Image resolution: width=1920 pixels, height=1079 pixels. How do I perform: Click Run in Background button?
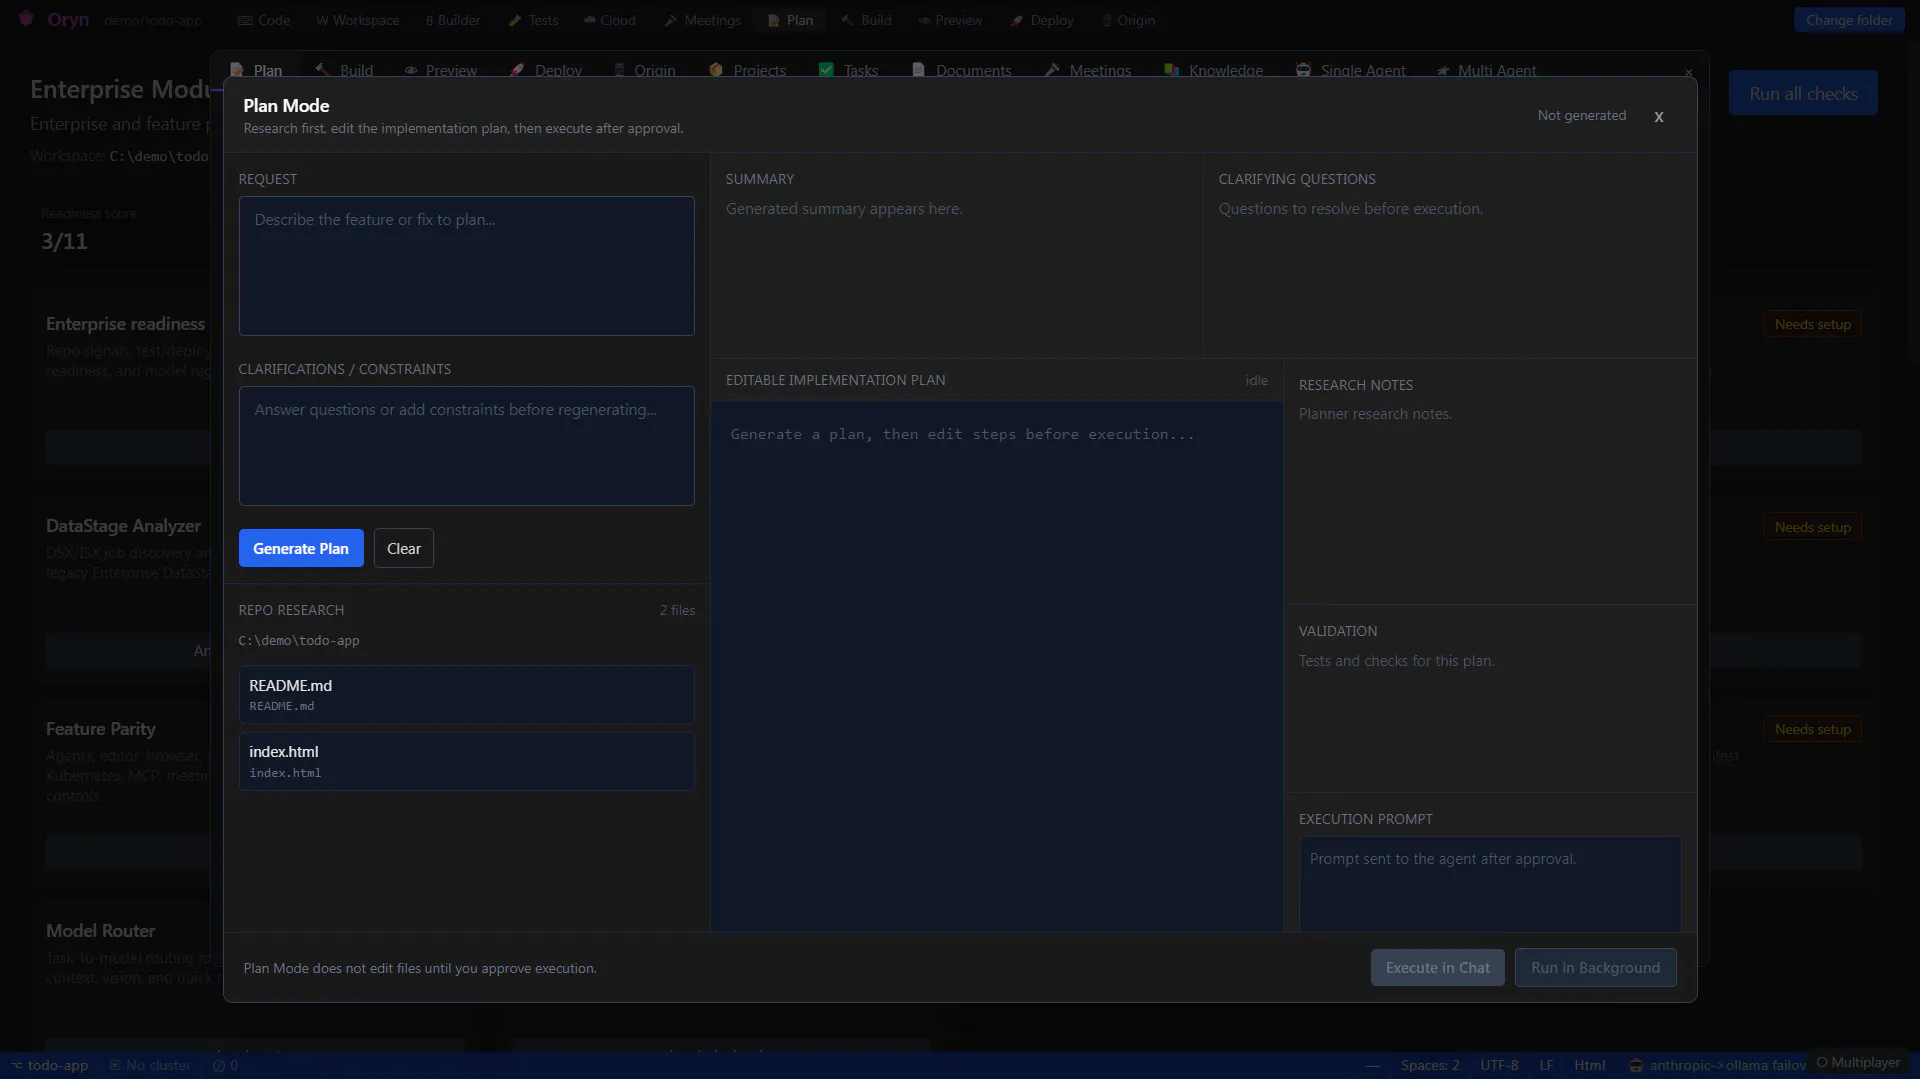tap(1595, 967)
